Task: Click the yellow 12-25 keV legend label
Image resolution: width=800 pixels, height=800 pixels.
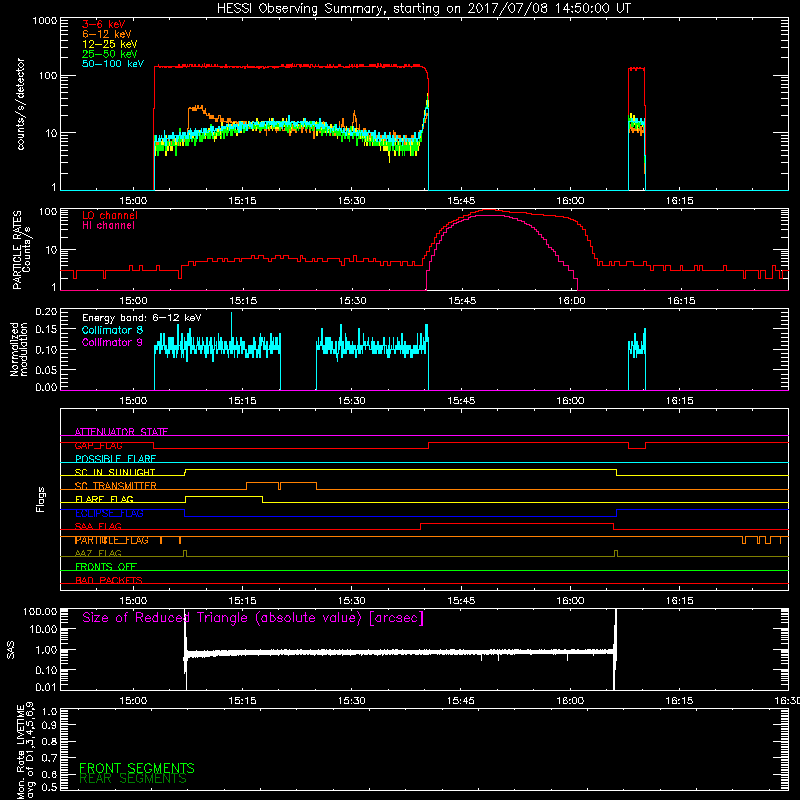Action: (110, 44)
